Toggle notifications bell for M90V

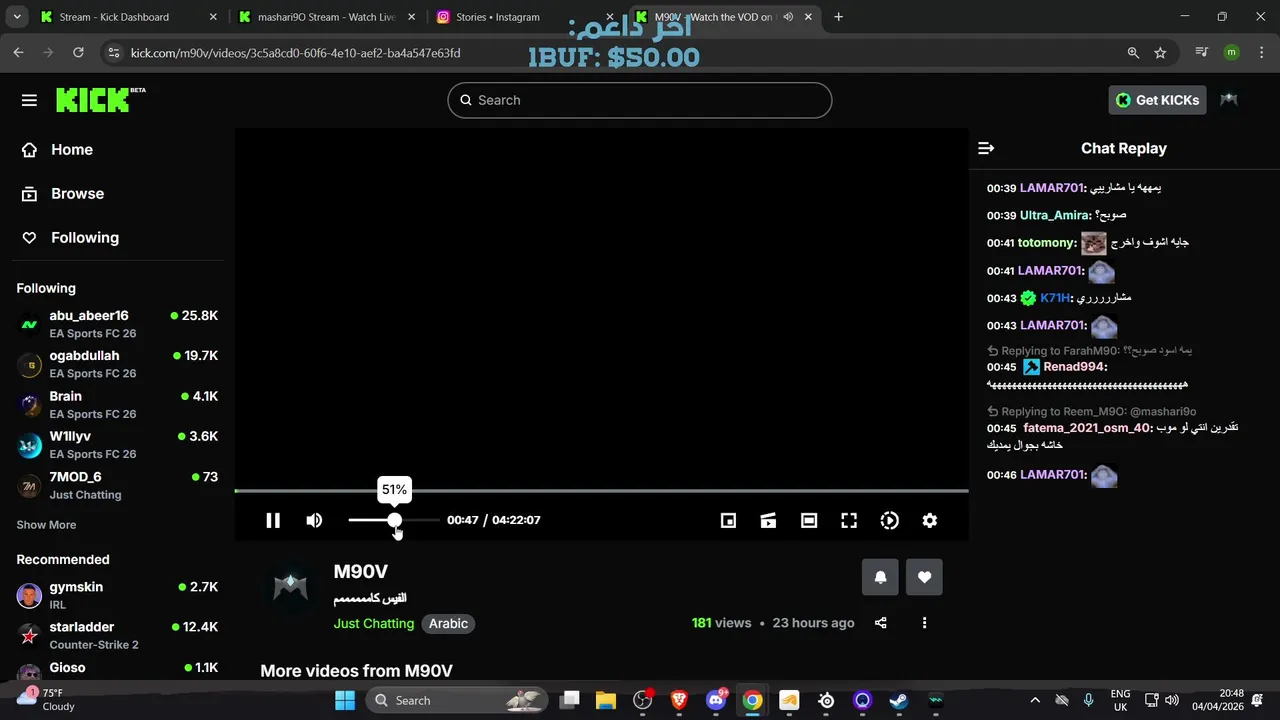(x=880, y=577)
